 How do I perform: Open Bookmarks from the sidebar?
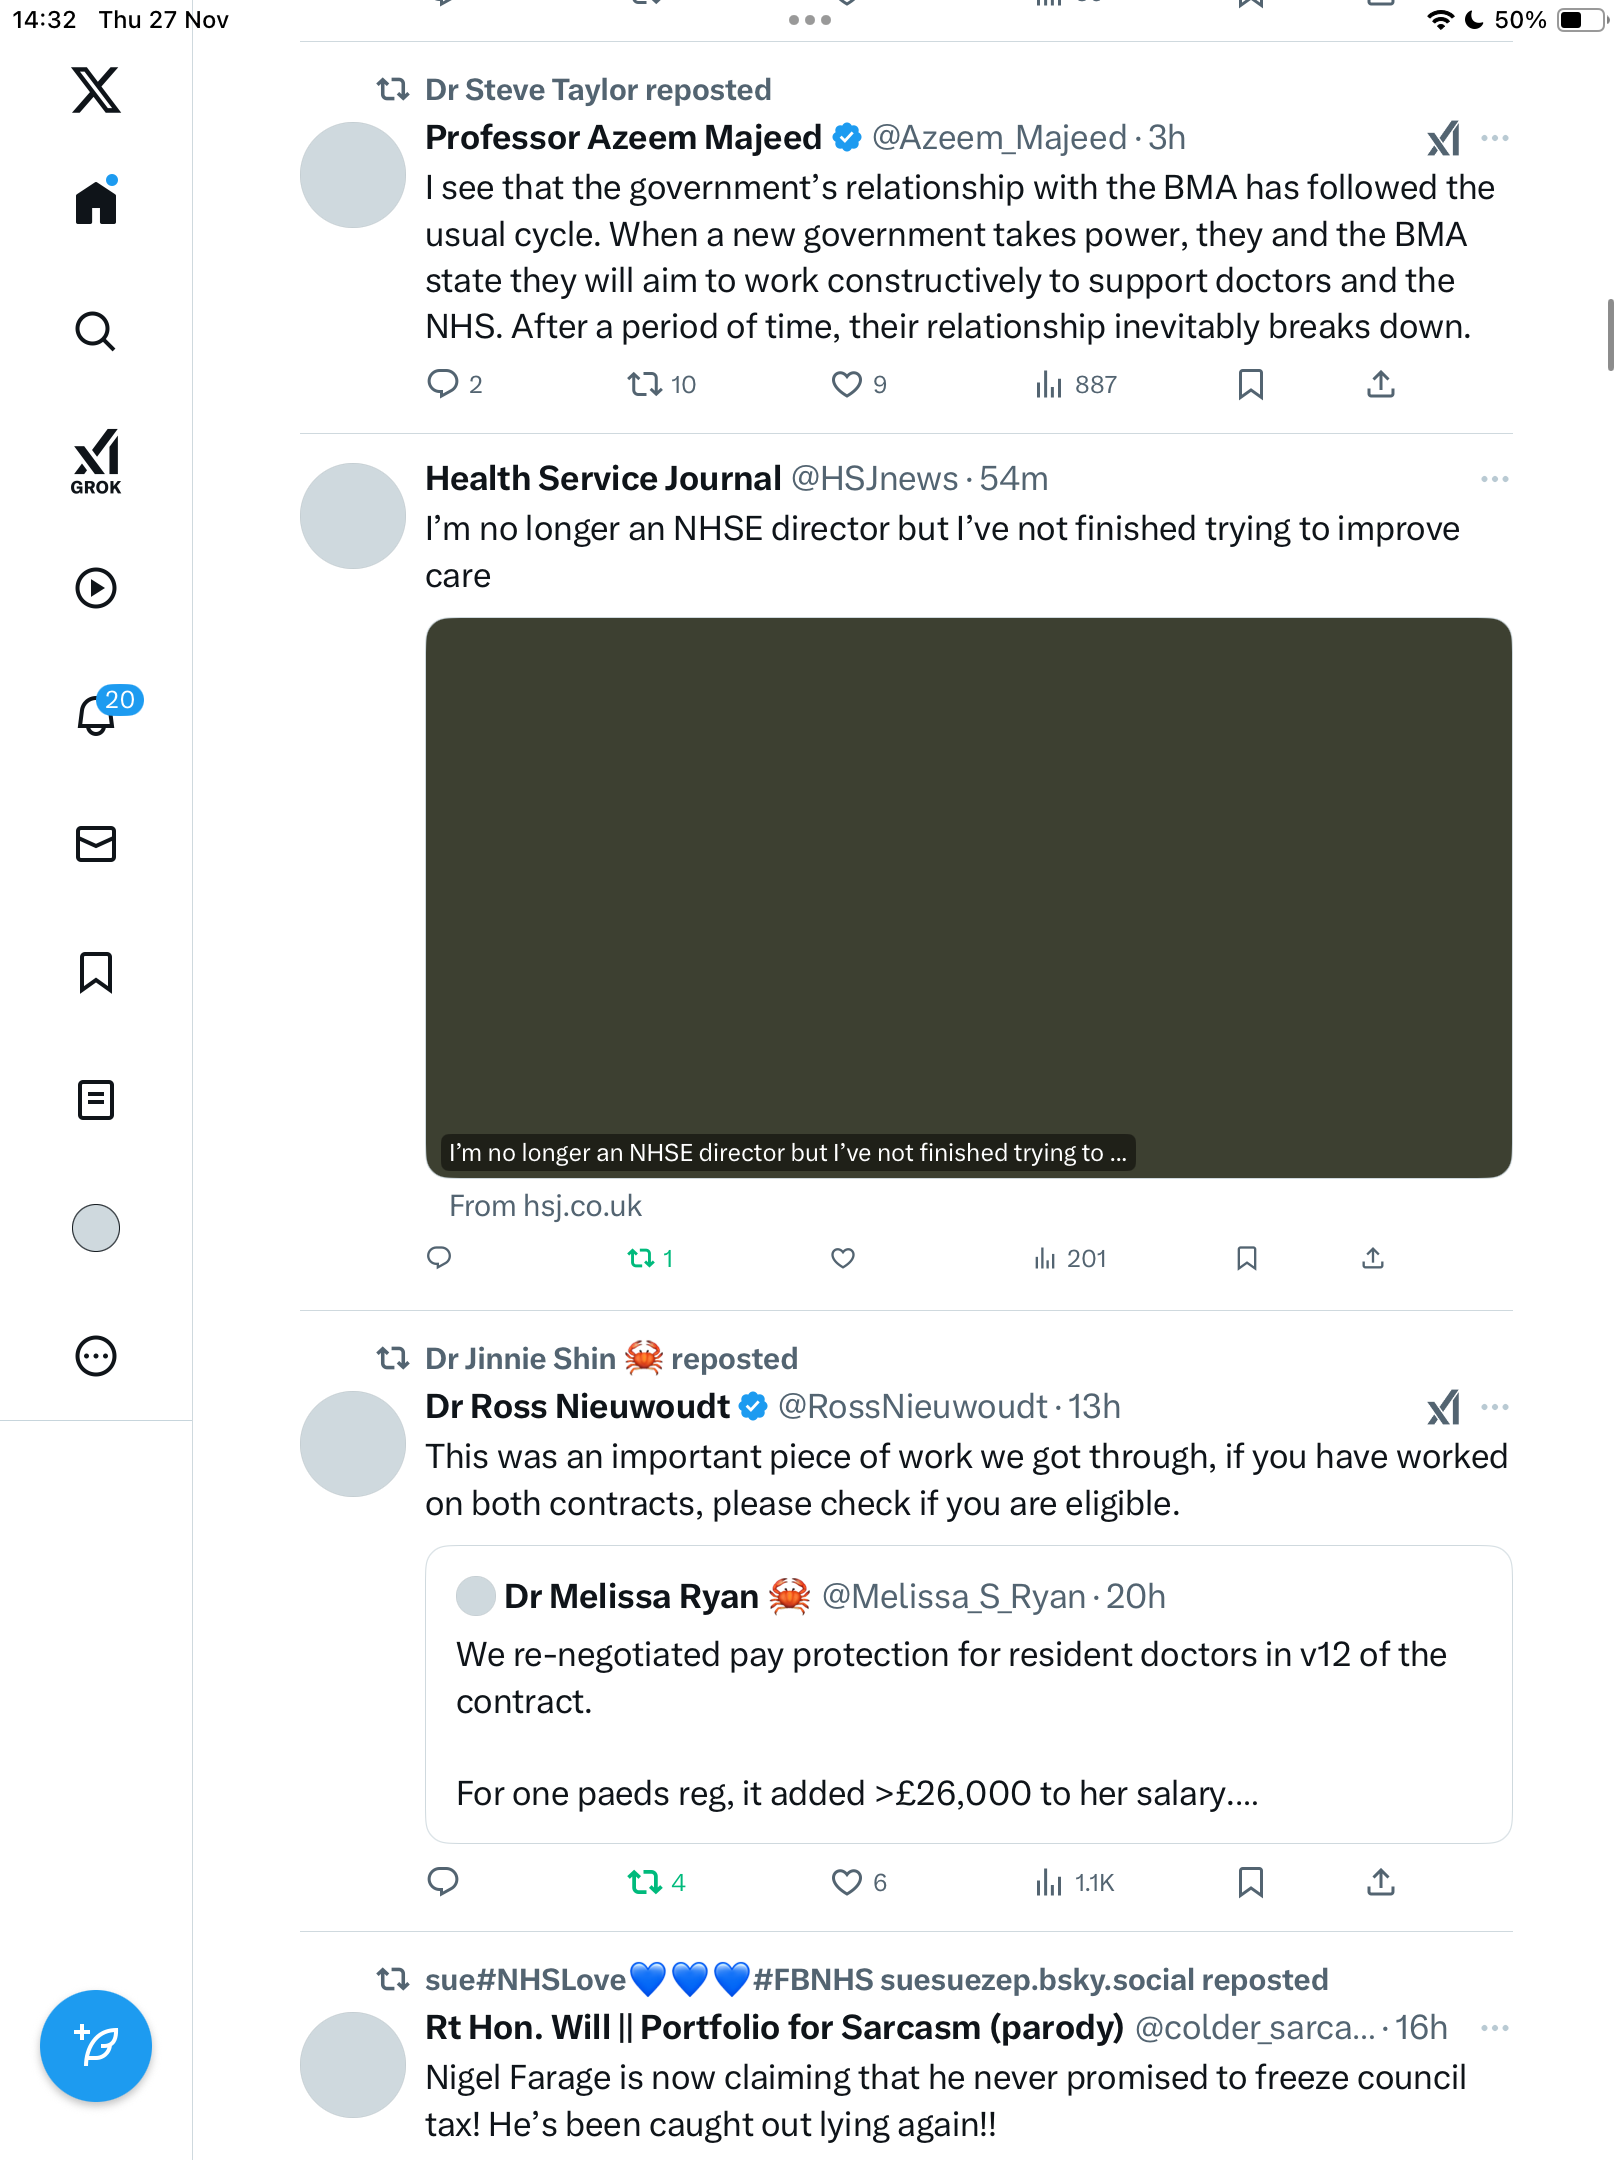pos(96,972)
